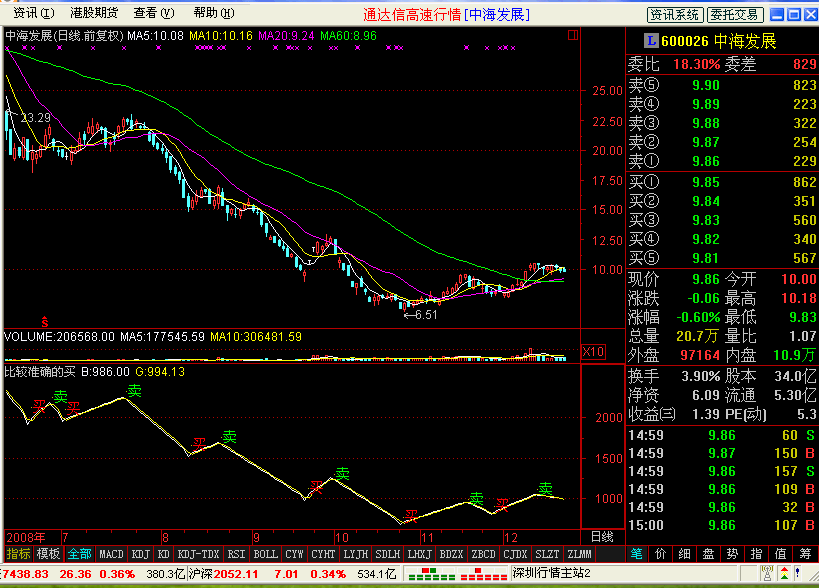Open the 港股期货 menu
The width and height of the screenshot is (819, 588).
coord(94,13)
